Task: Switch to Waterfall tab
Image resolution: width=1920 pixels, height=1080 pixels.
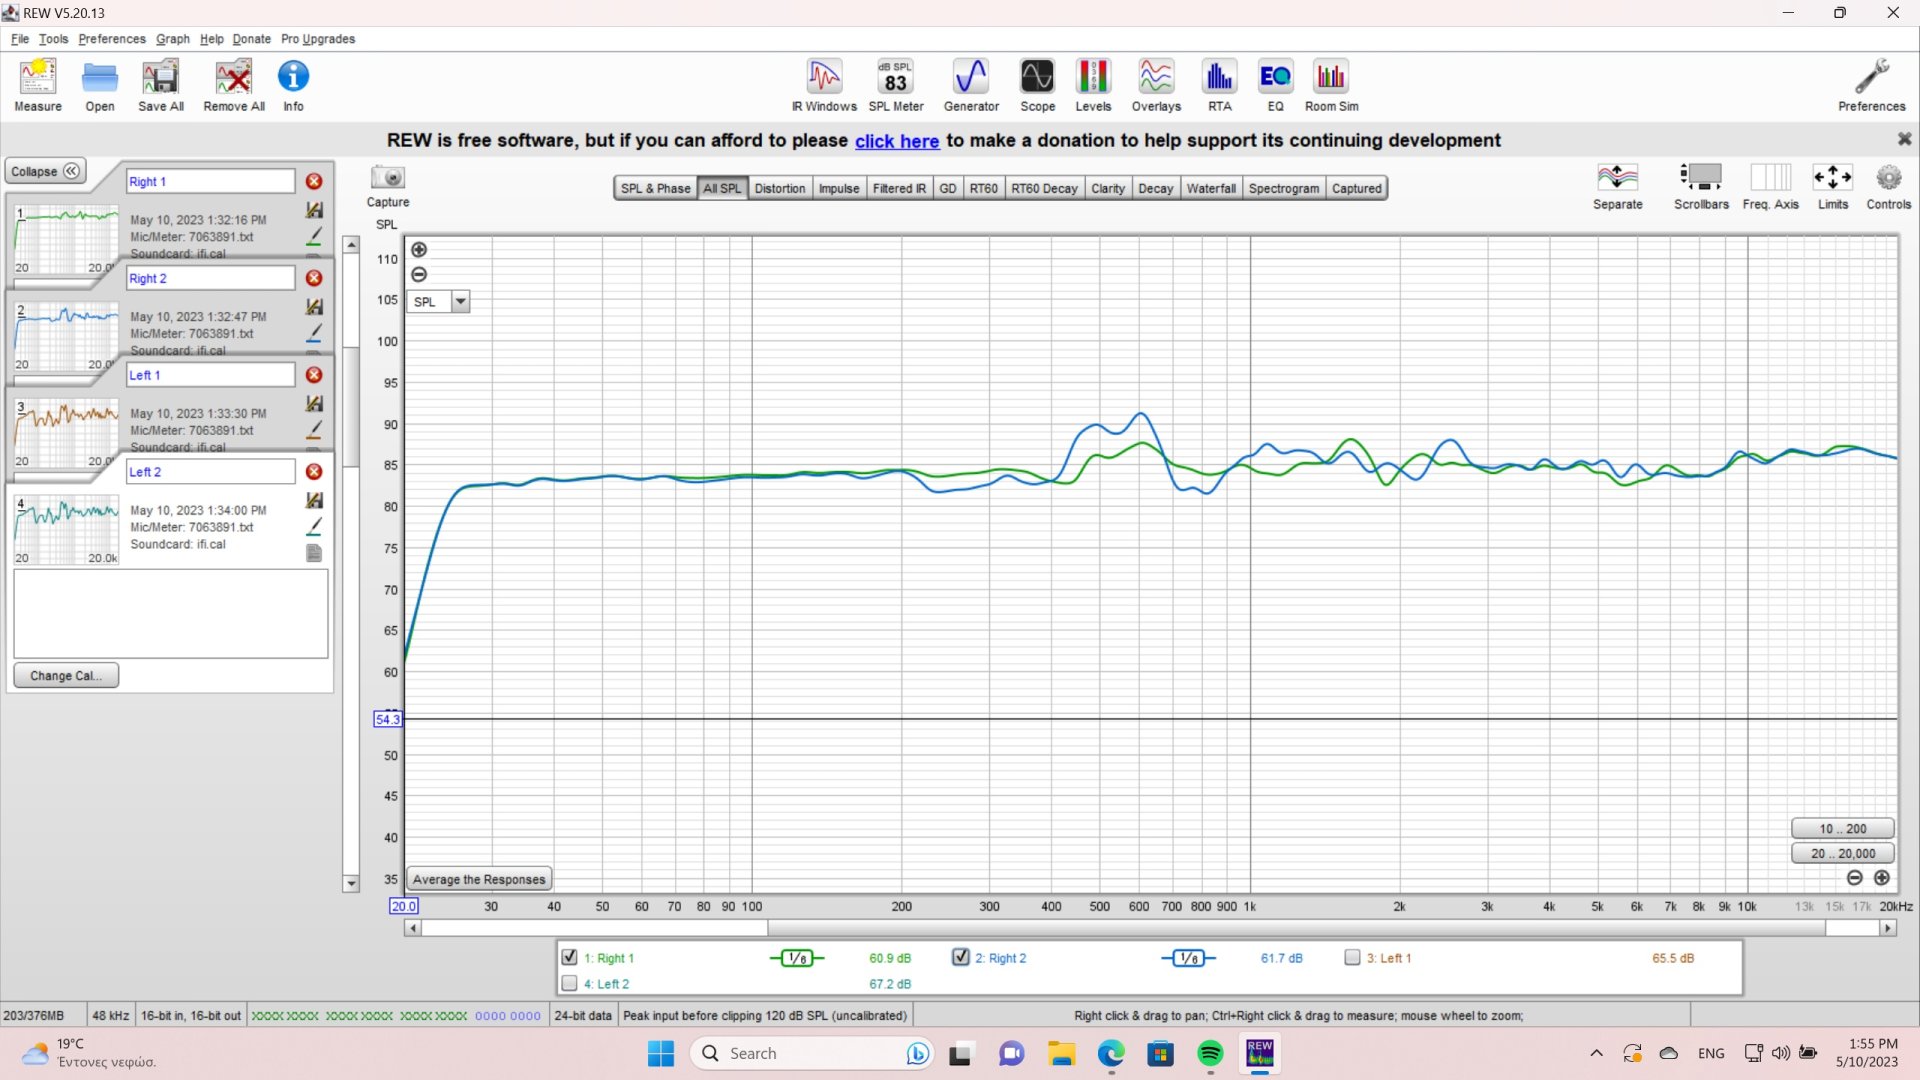Action: point(1211,188)
